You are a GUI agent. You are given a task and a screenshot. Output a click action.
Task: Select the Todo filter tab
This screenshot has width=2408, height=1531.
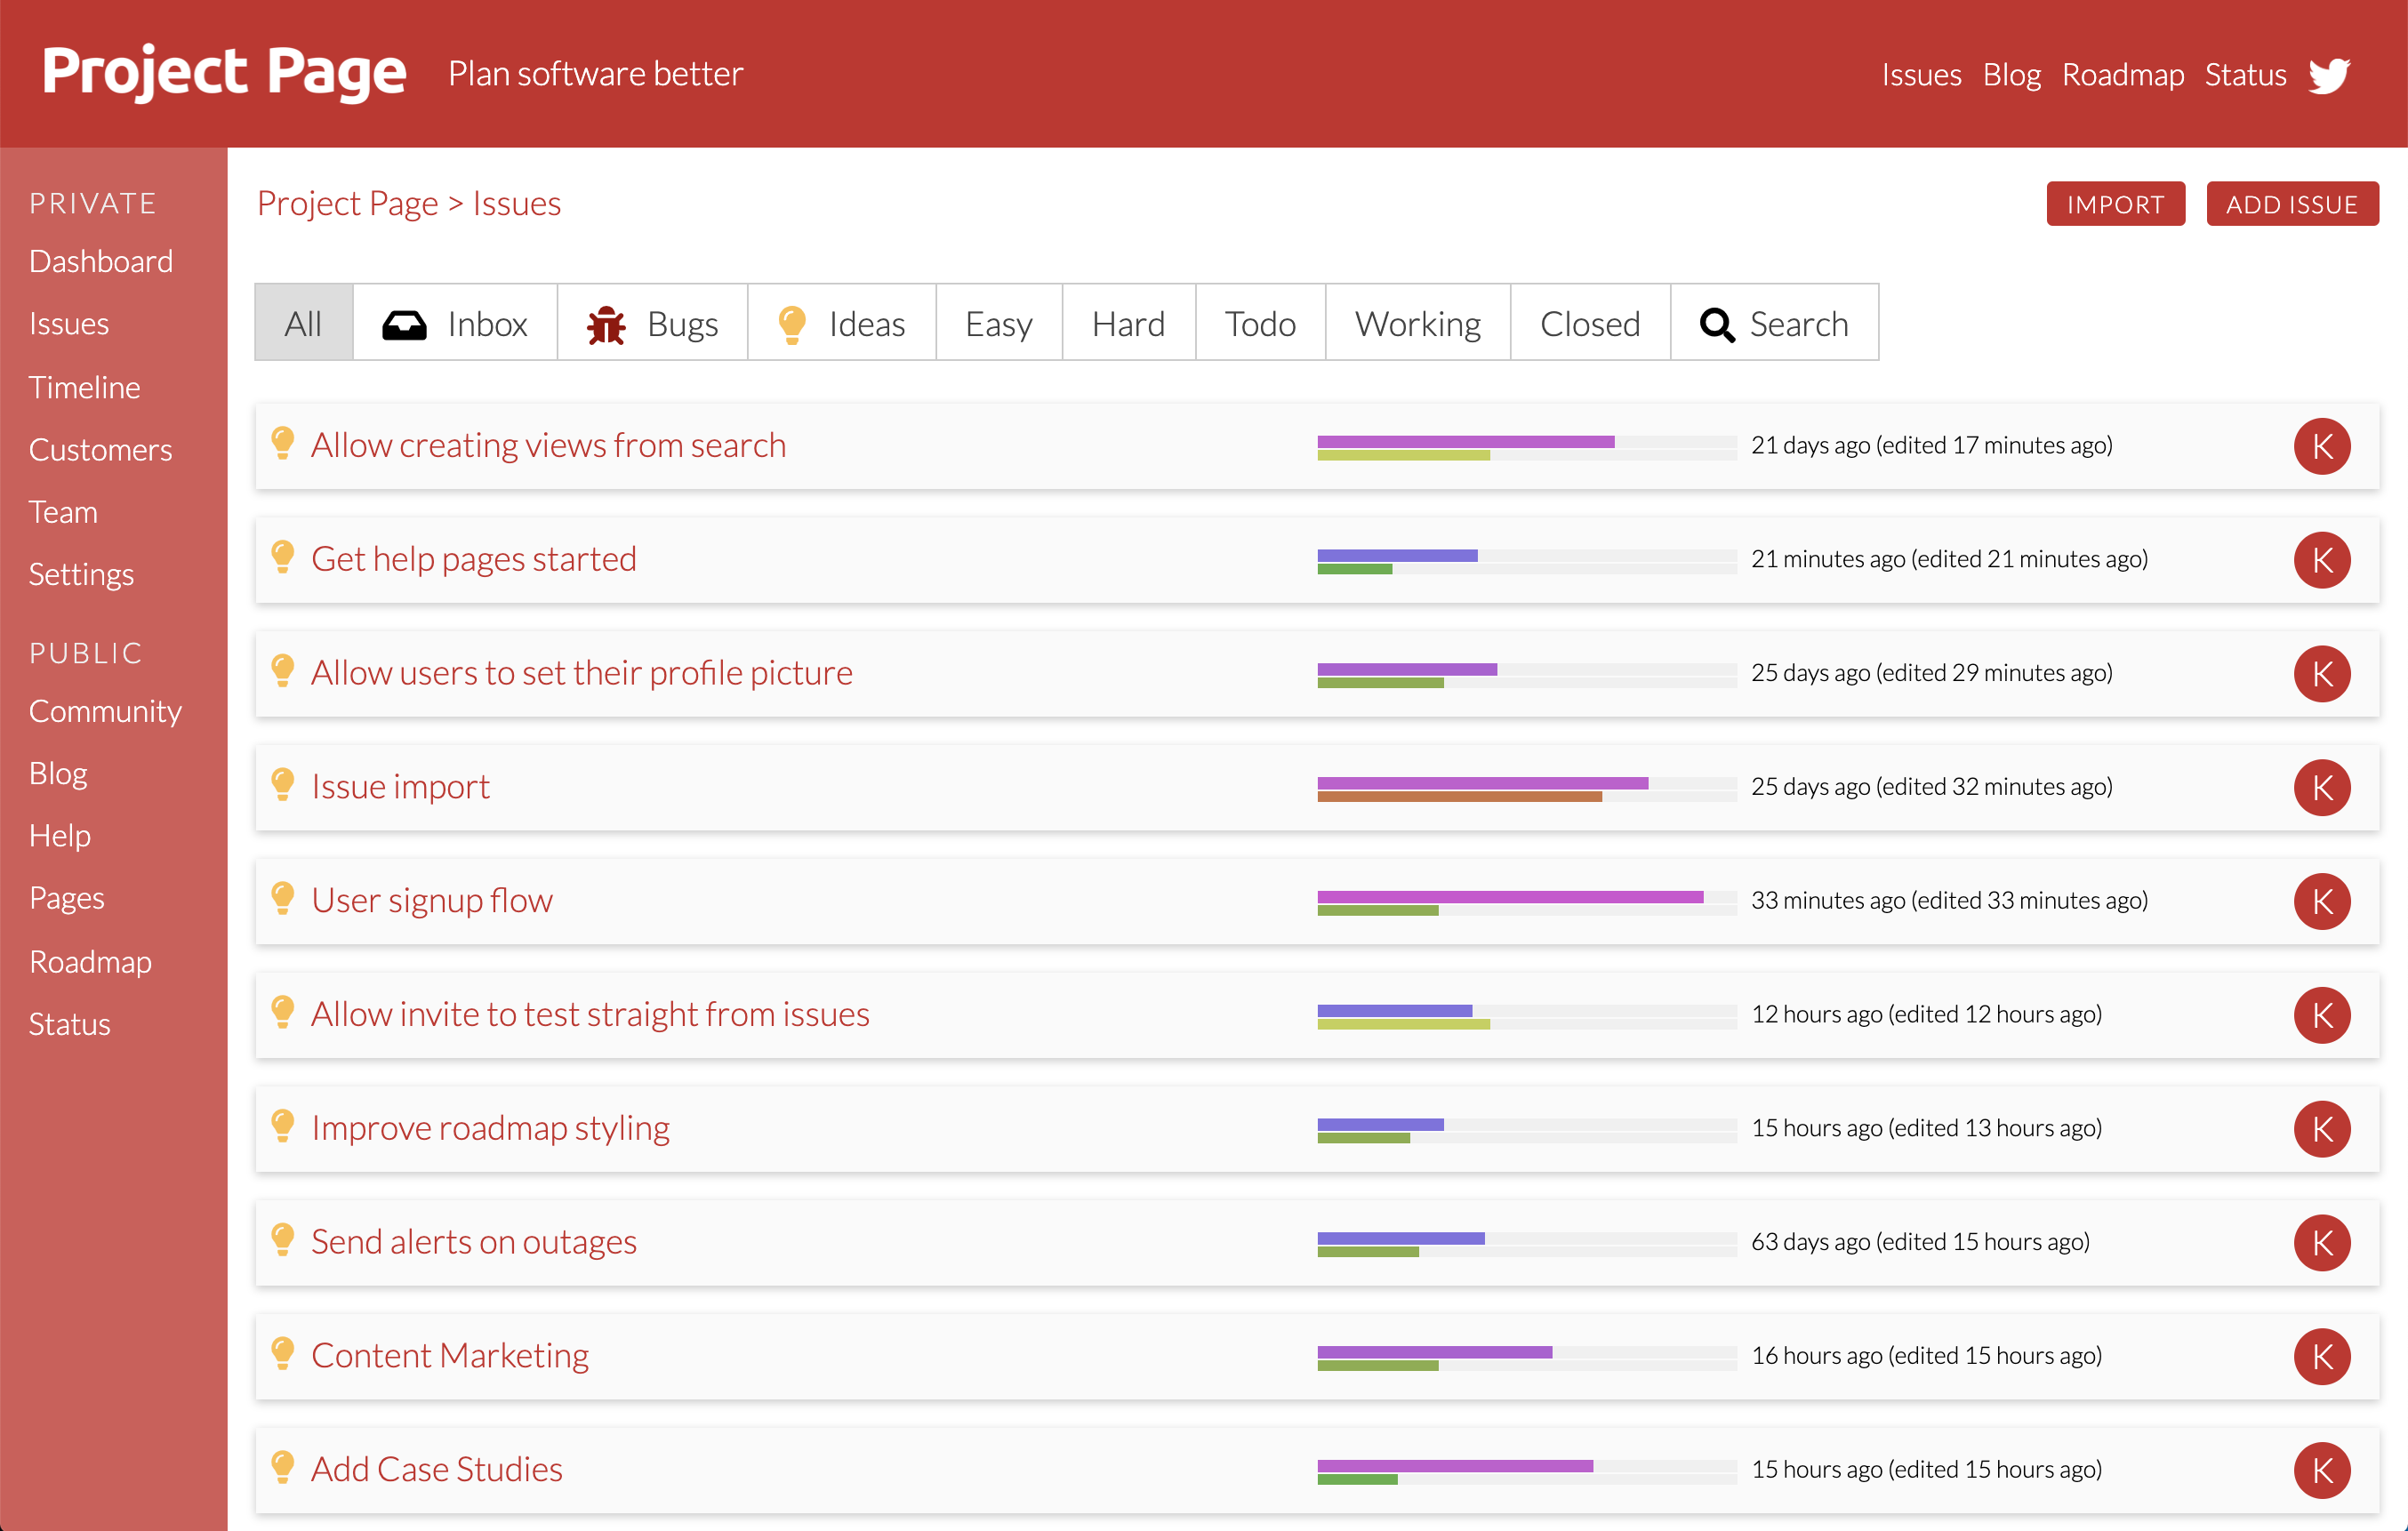pyautogui.click(x=1260, y=323)
